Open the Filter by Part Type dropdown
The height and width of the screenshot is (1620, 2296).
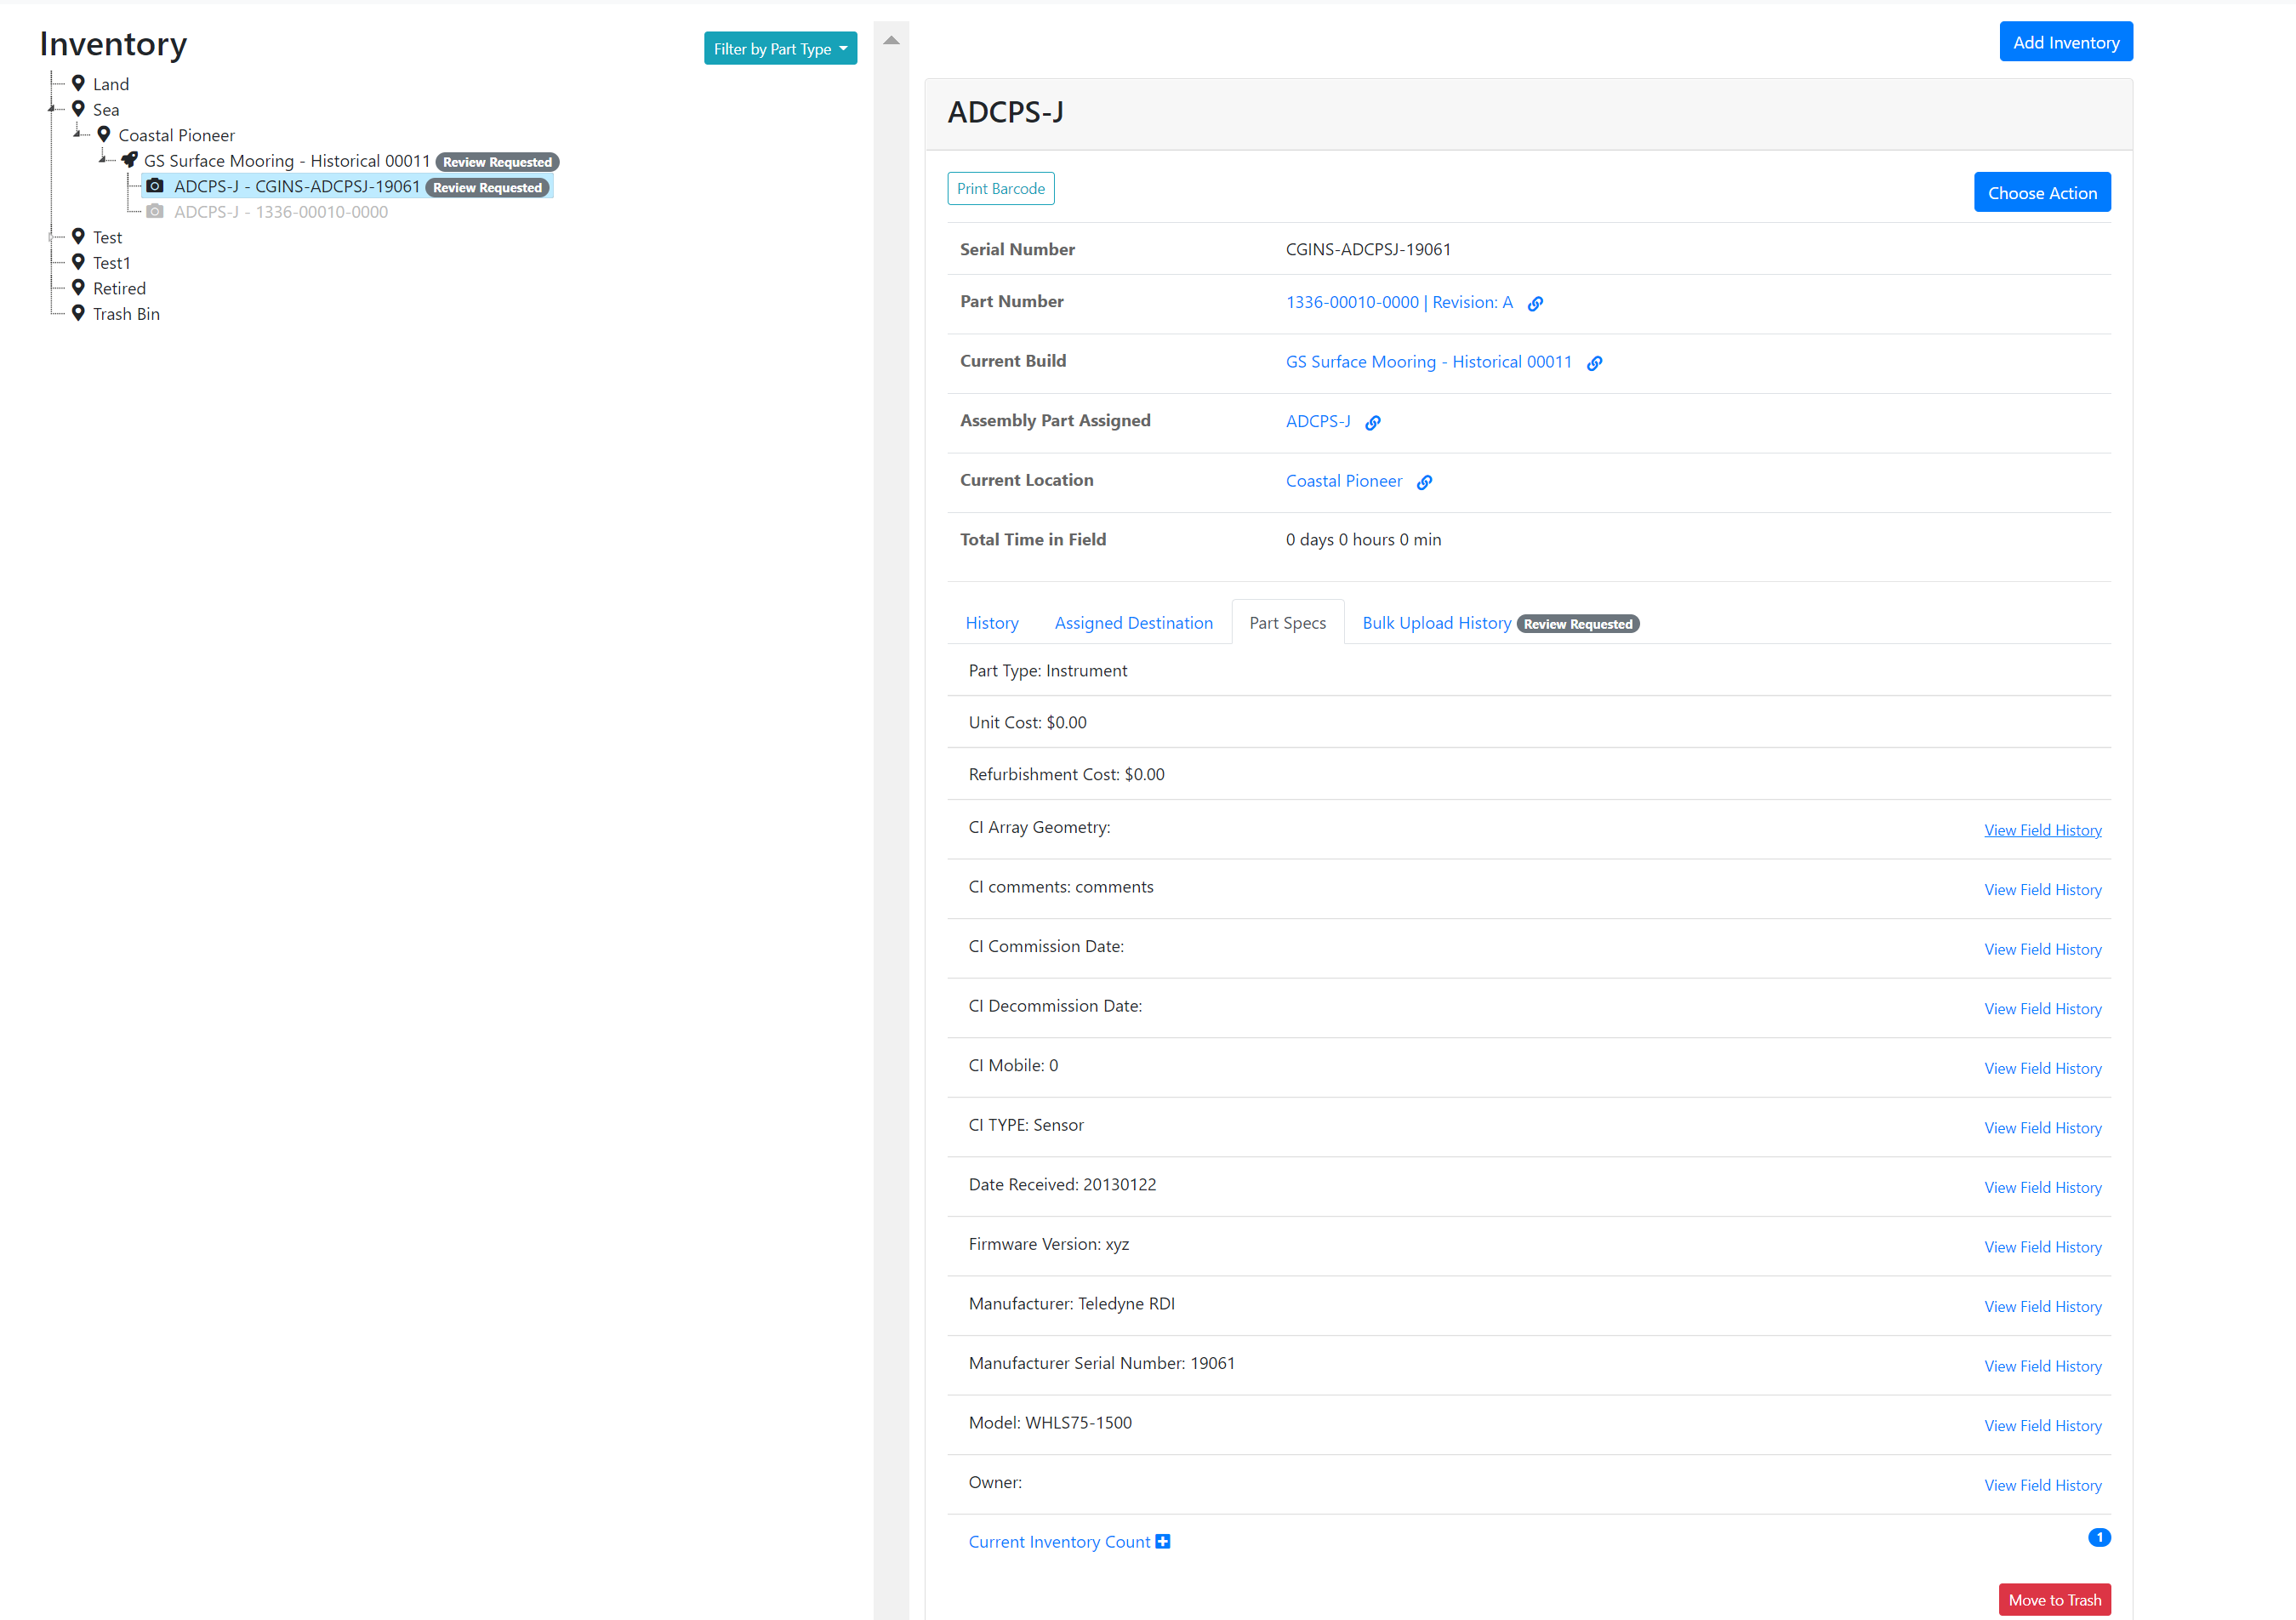pyautogui.click(x=780, y=48)
